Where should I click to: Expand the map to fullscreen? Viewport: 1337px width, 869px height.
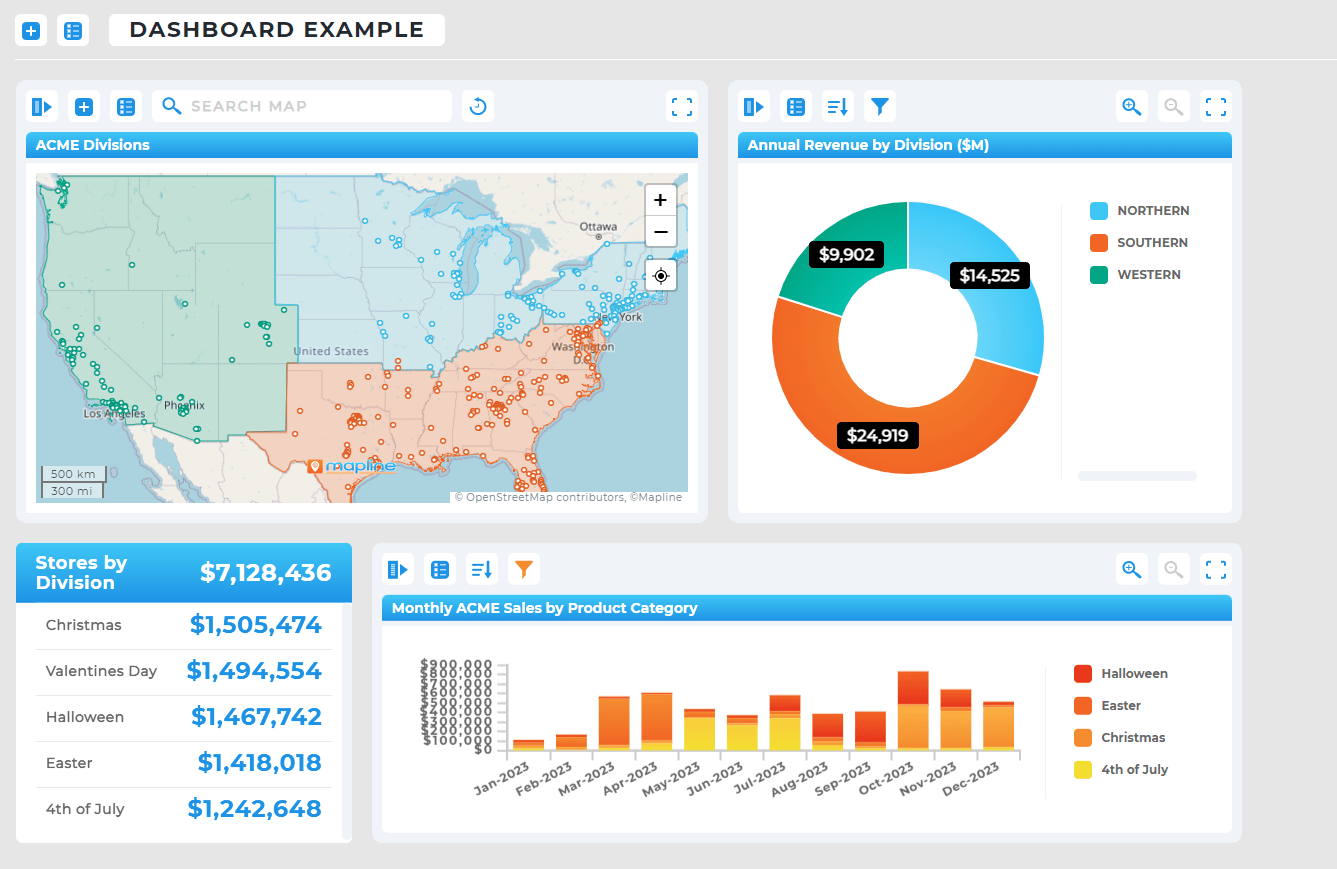point(681,106)
